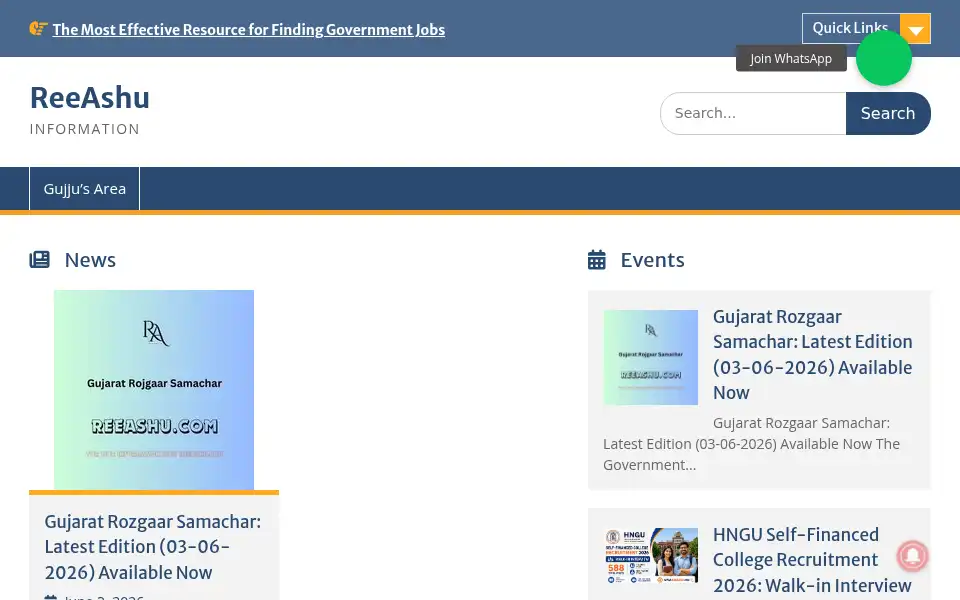Image resolution: width=960 pixels, height=600 pixels.
Task: Open the Government Jobs headline link
Action: [249, 29]
